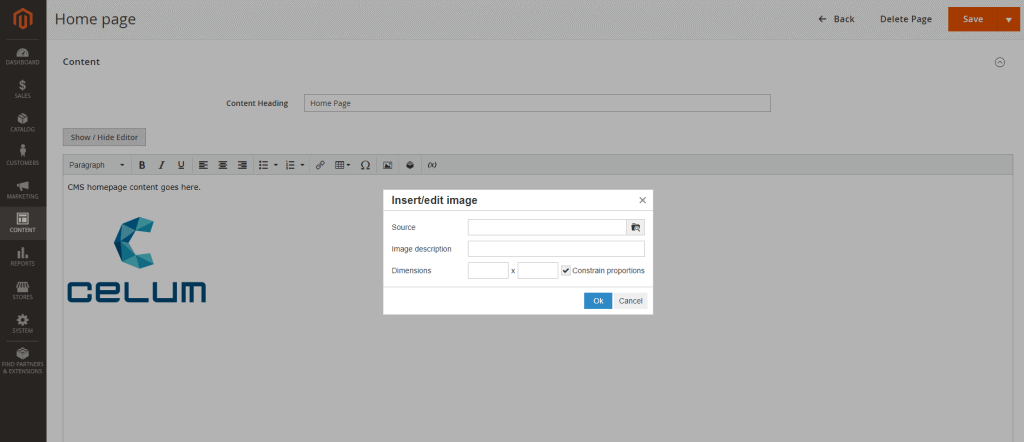Click the insert widget icon
This screenshot has height=442, width=1024.
(x=409, y=165)
